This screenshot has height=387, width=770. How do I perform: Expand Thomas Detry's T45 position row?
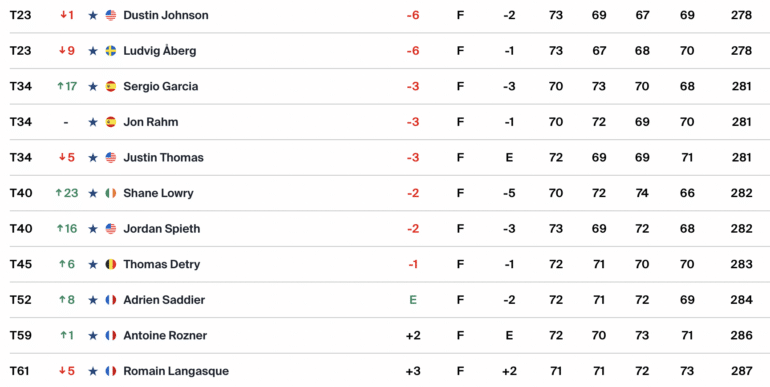[385, 264]
